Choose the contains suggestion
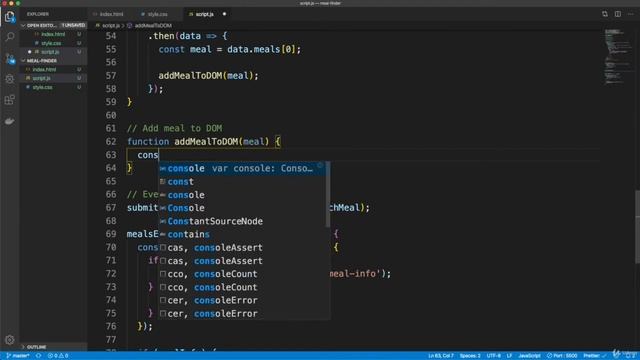The image size is (640, 360). click(x=242, y=234)
